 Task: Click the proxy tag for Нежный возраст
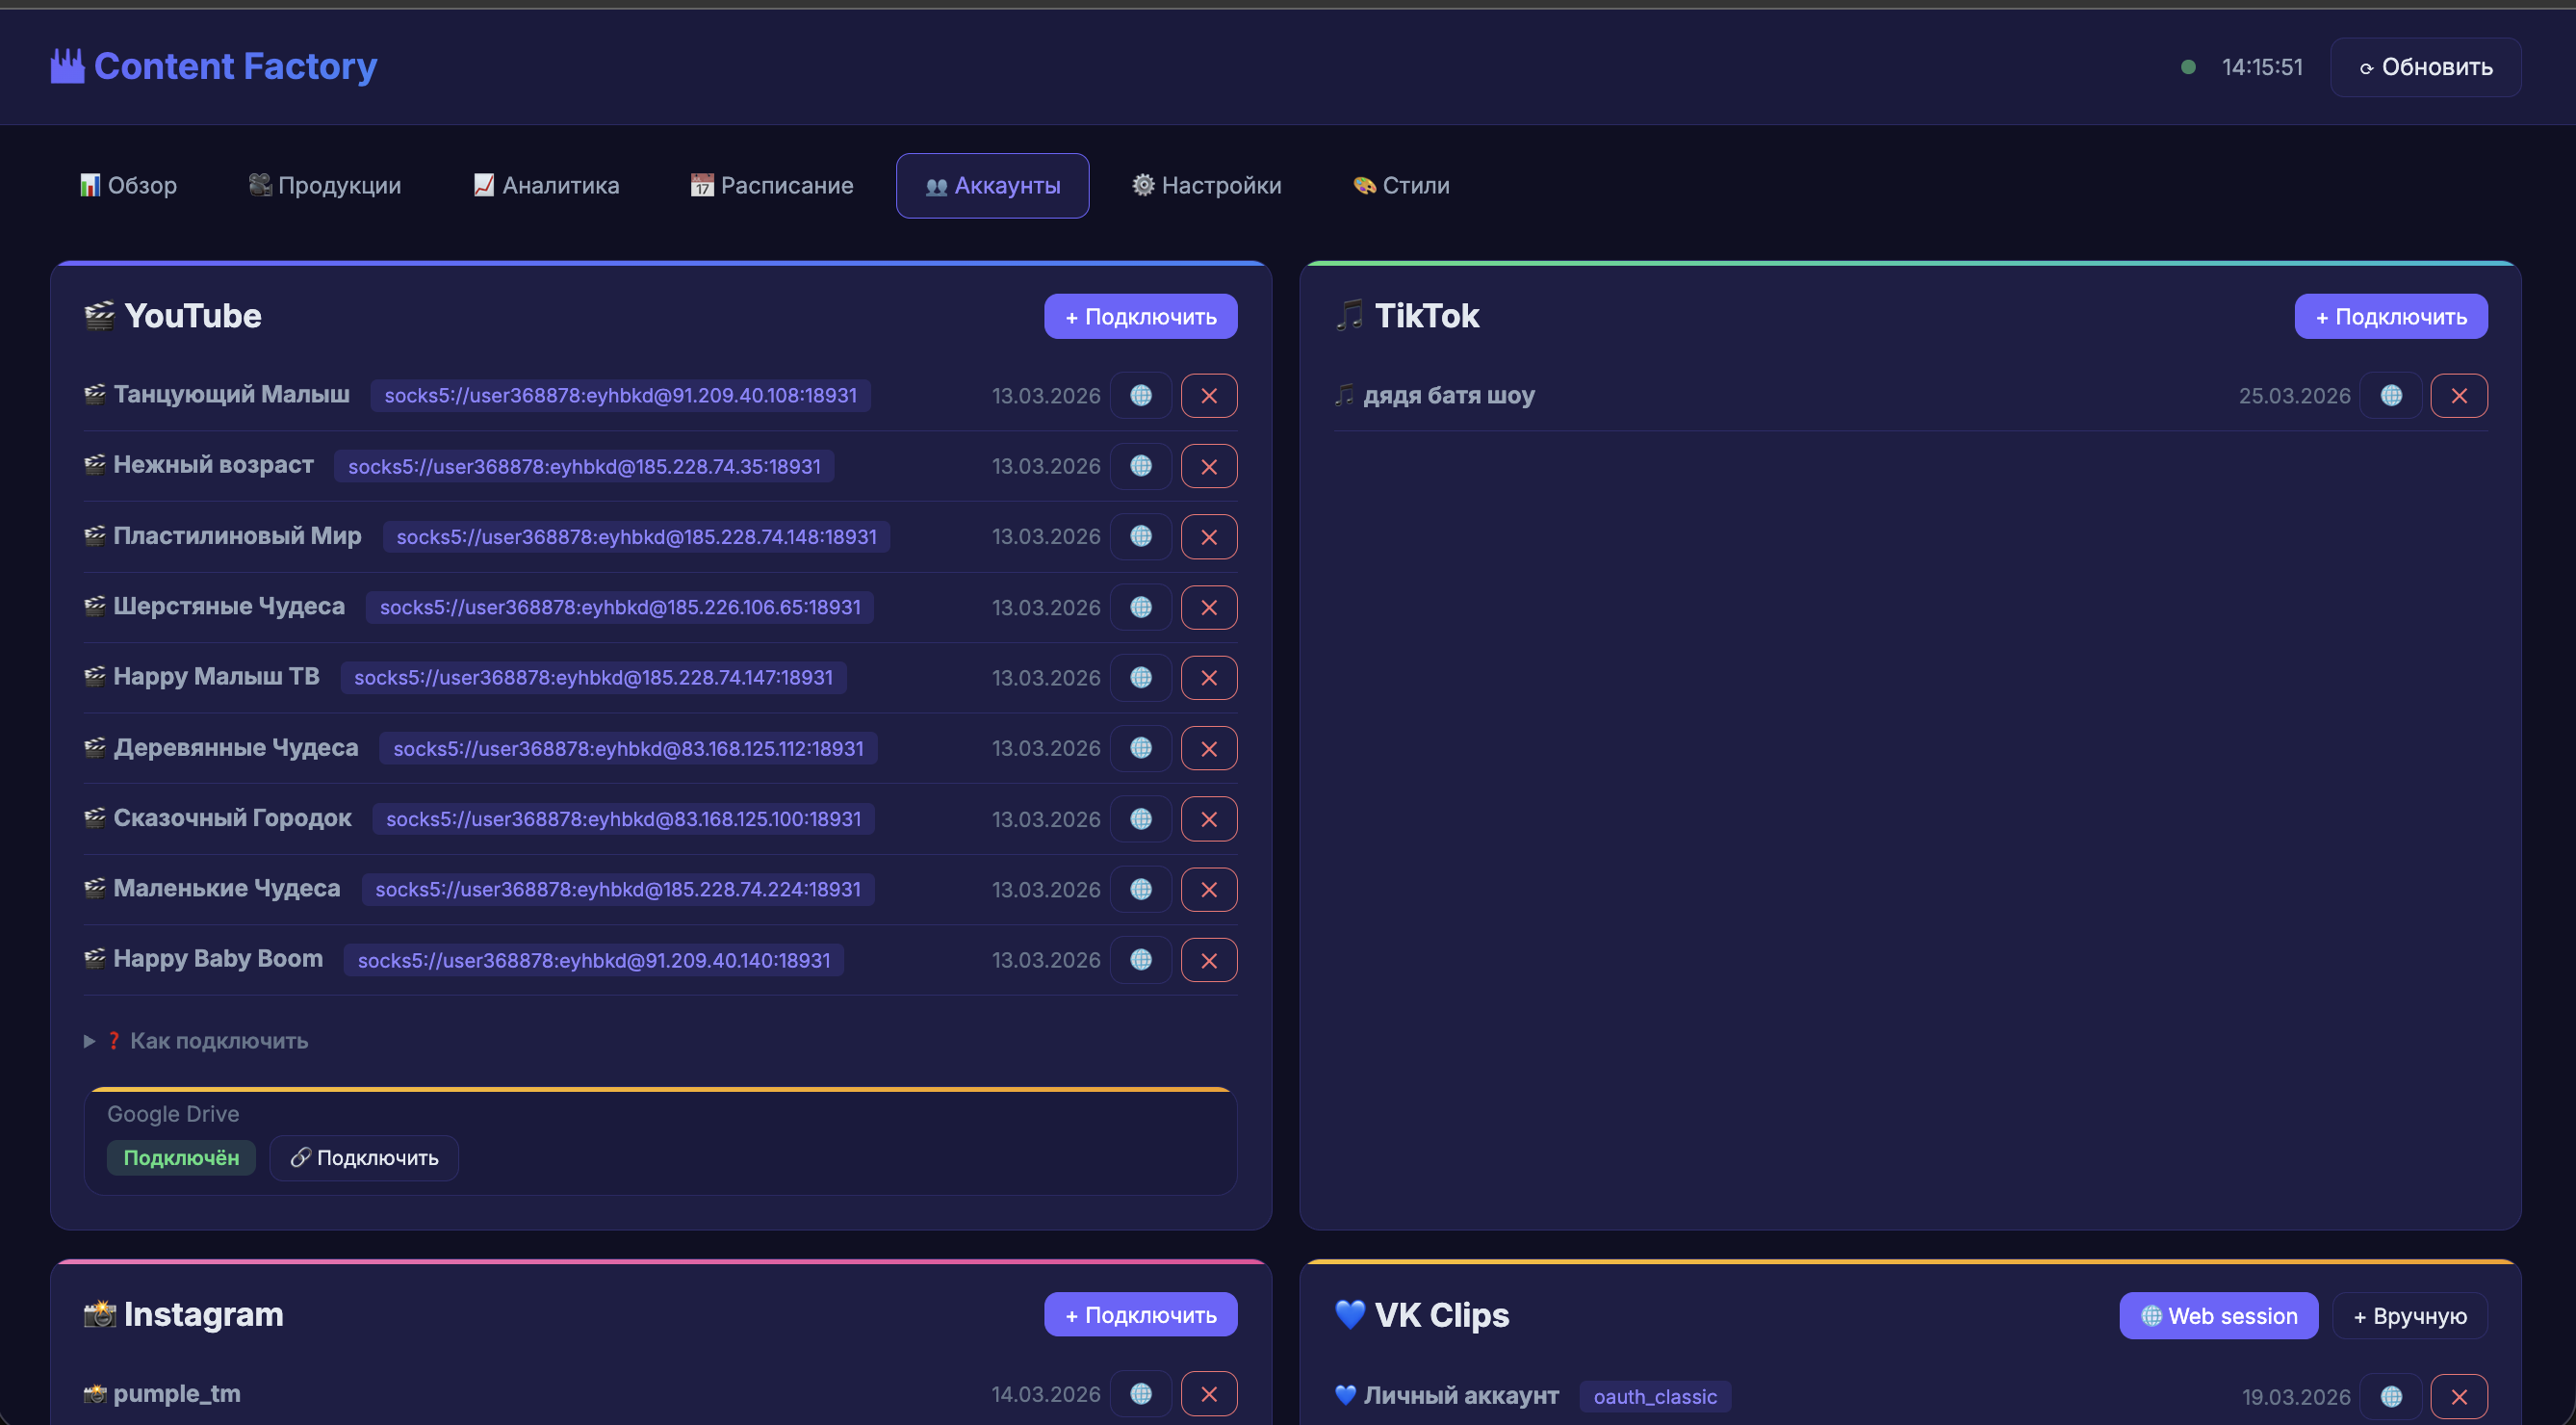[x=584, y=466]
